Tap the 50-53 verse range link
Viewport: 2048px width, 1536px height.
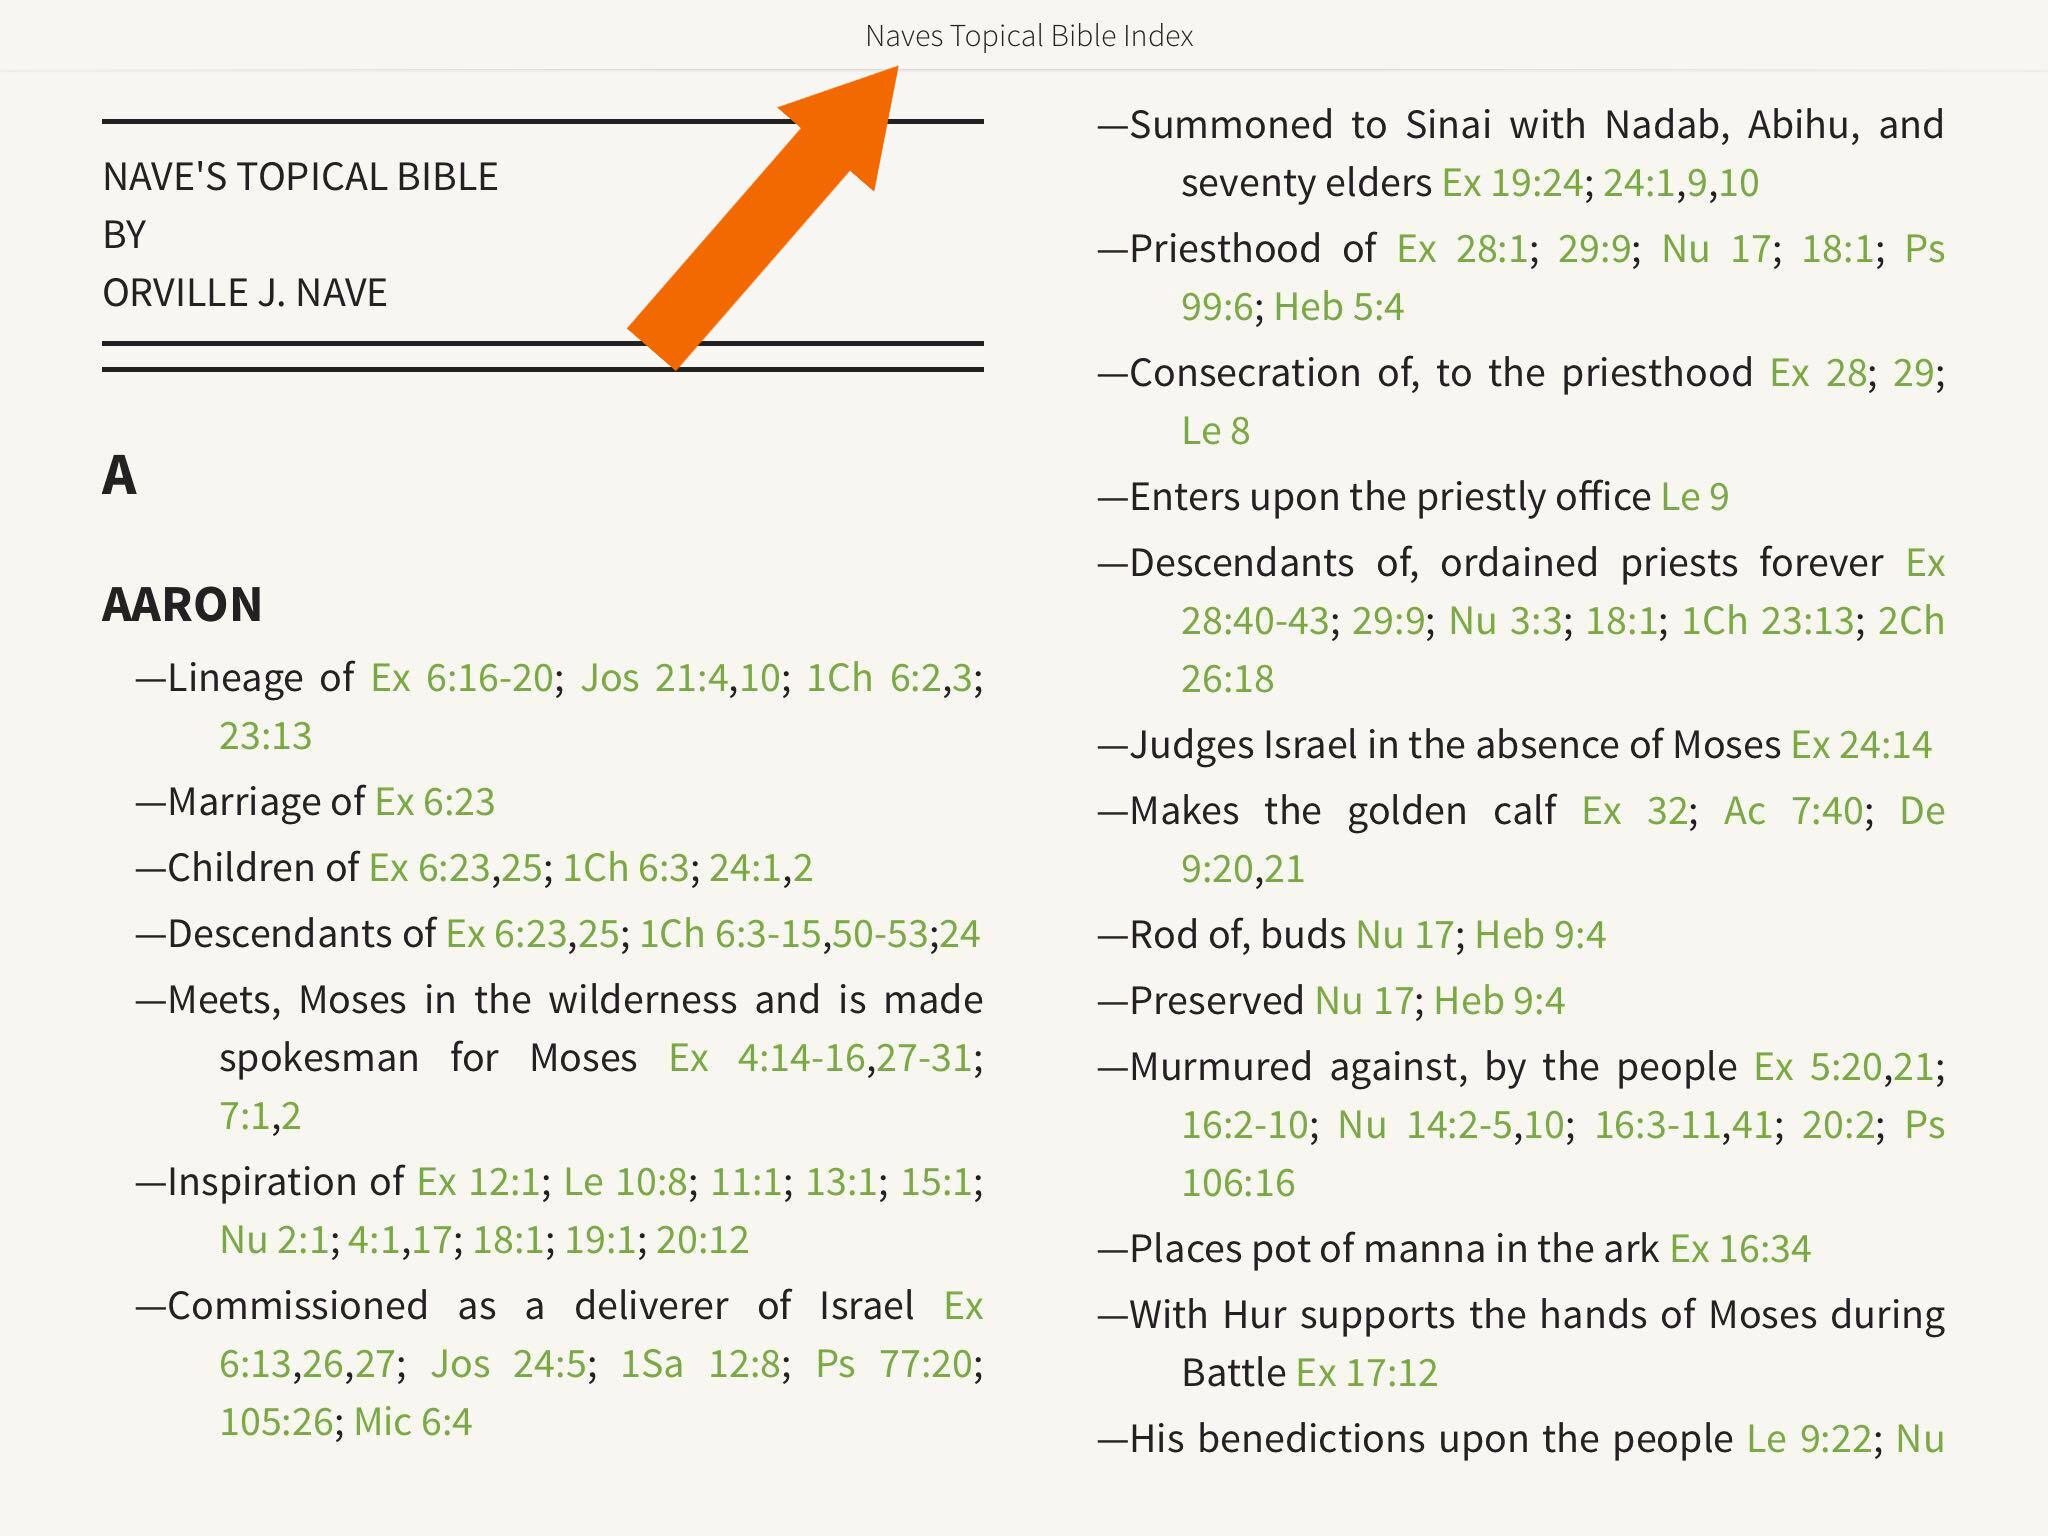[x=880, y=935]
